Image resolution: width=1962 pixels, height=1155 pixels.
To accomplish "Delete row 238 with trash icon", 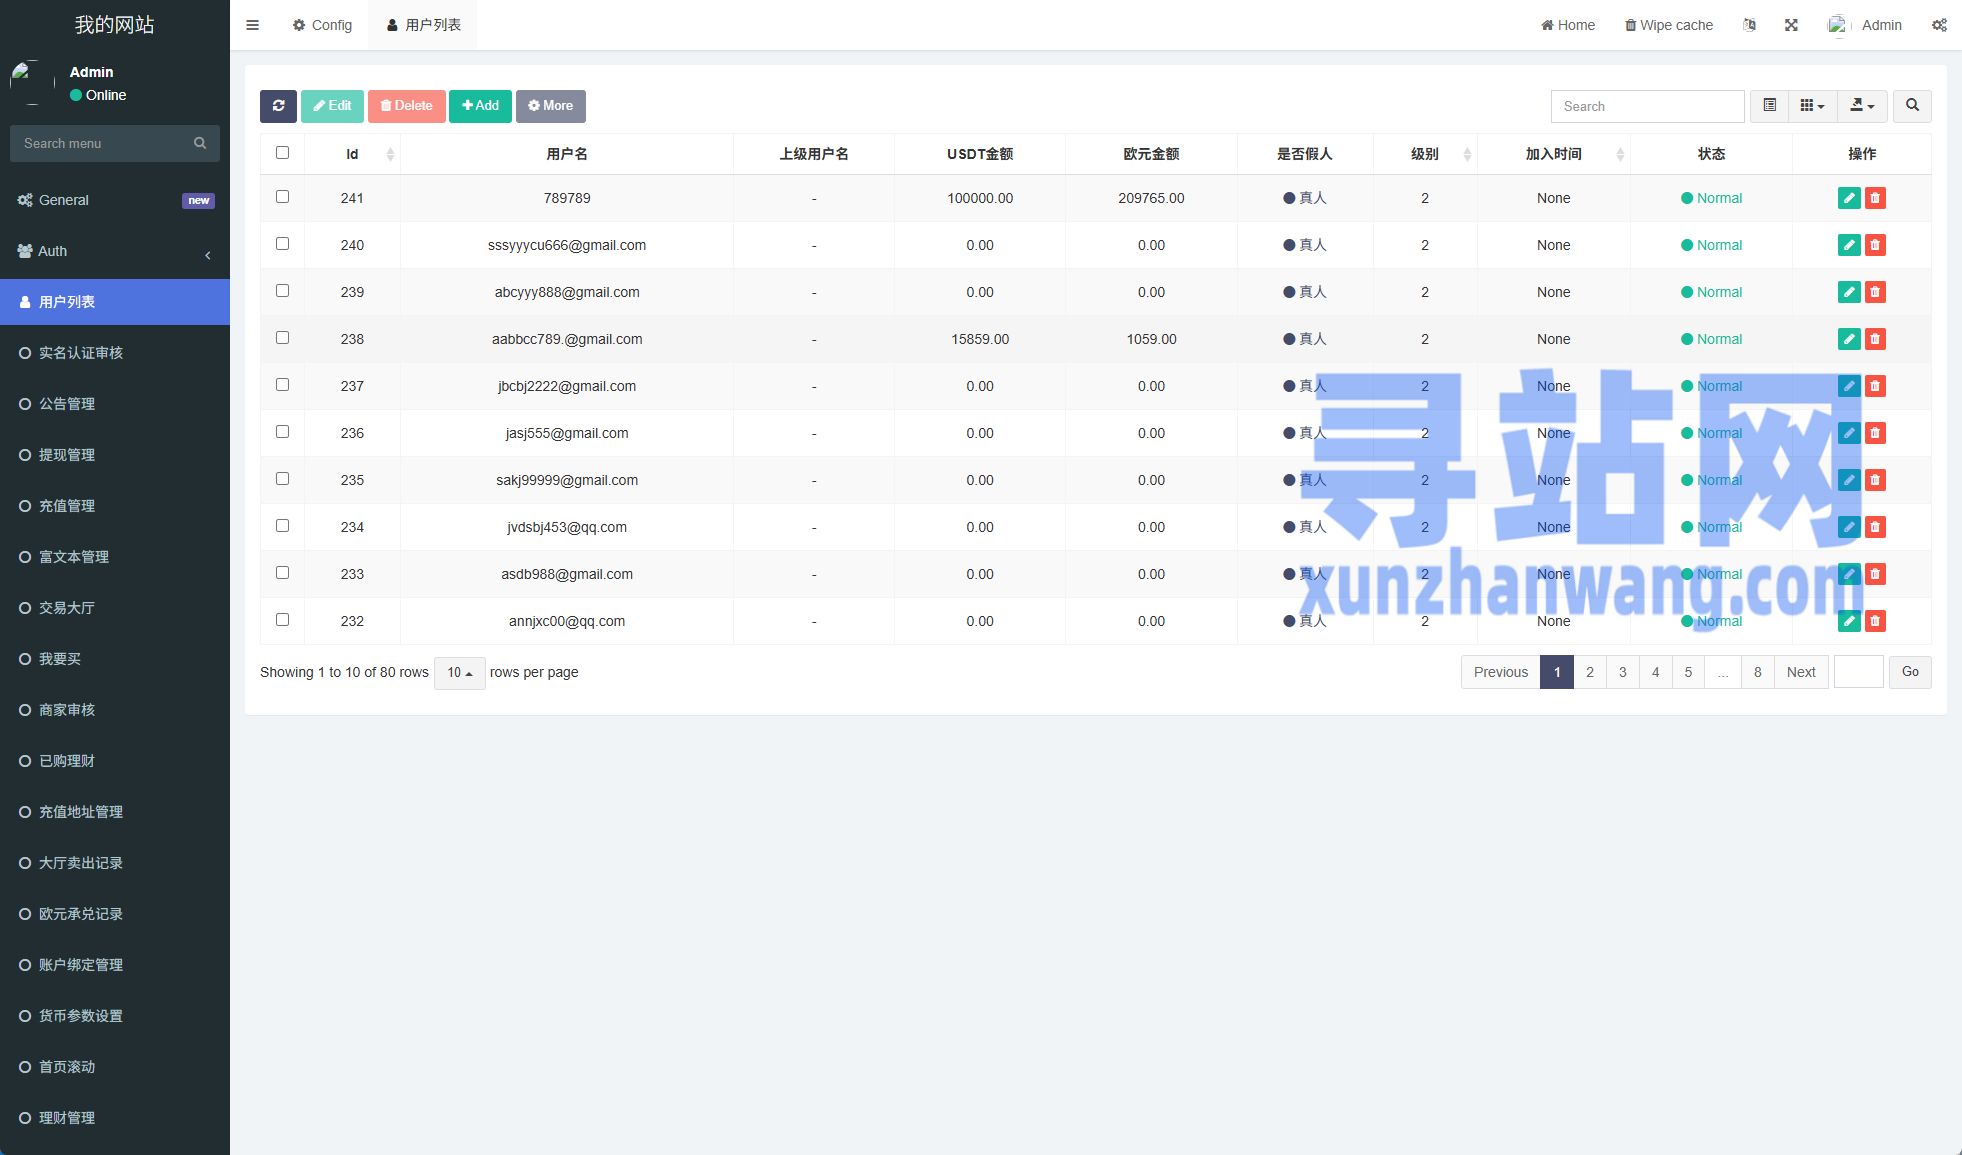I will point(1875,339).
